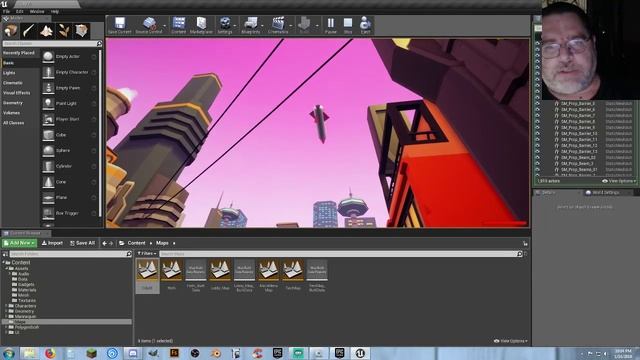
Task: Open the File menu
Action: pos(7,11)
